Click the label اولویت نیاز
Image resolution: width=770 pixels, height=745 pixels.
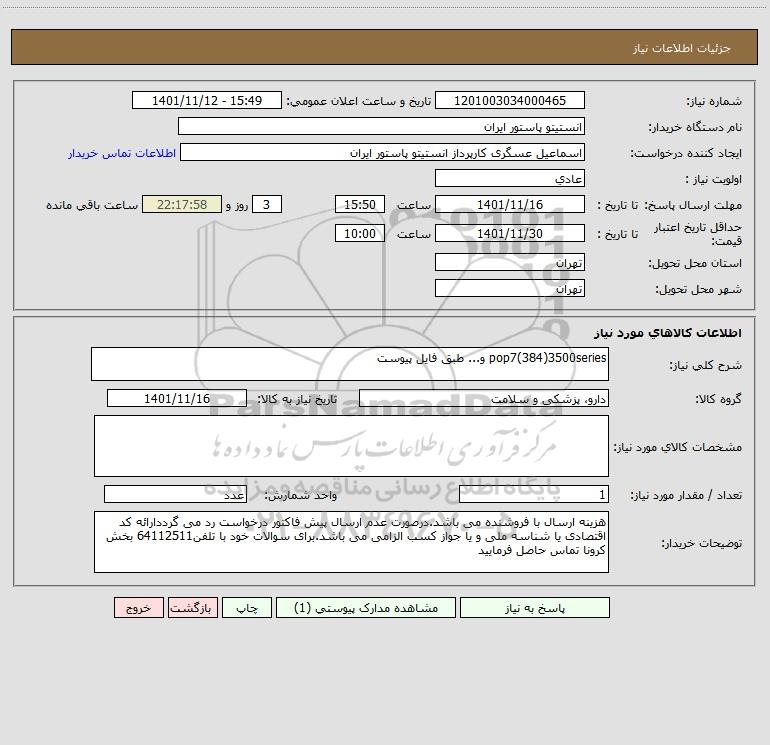(x=713, y=180)
